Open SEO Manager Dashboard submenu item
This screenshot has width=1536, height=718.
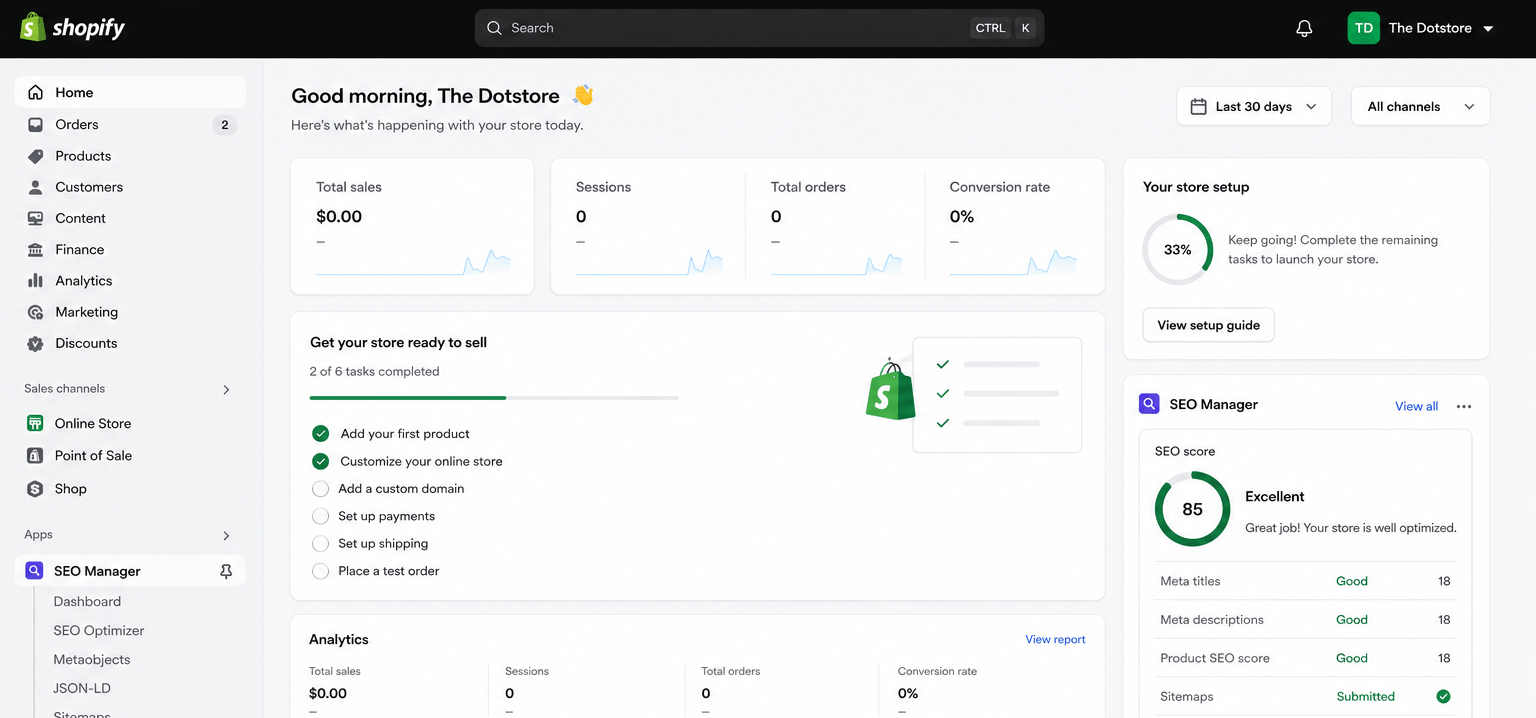tap(87, 601)
